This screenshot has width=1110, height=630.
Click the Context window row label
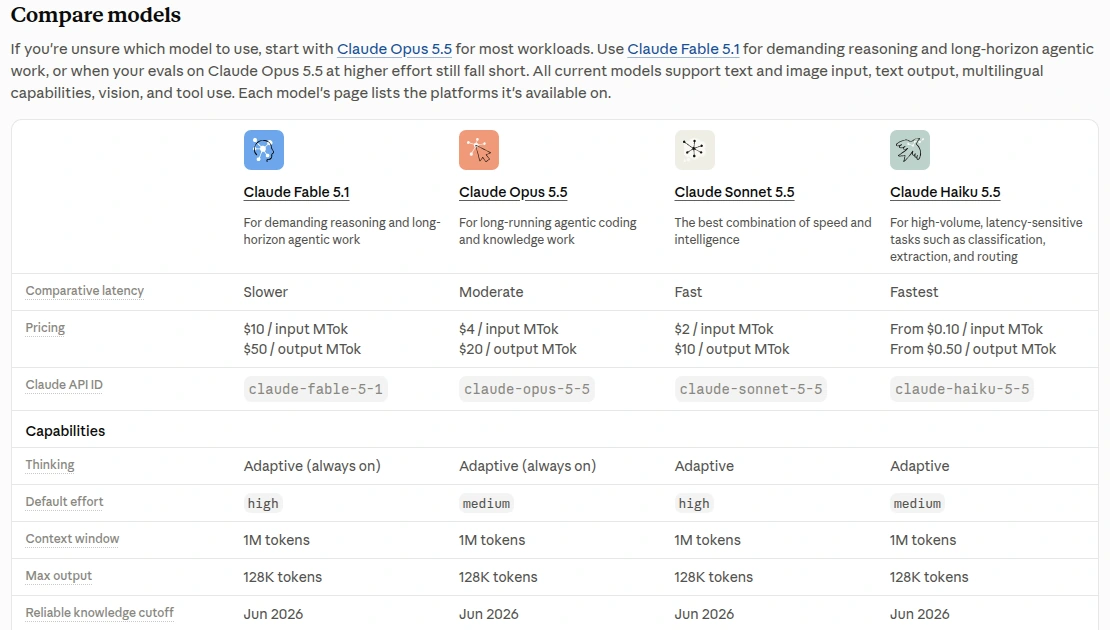coord(72,539)
